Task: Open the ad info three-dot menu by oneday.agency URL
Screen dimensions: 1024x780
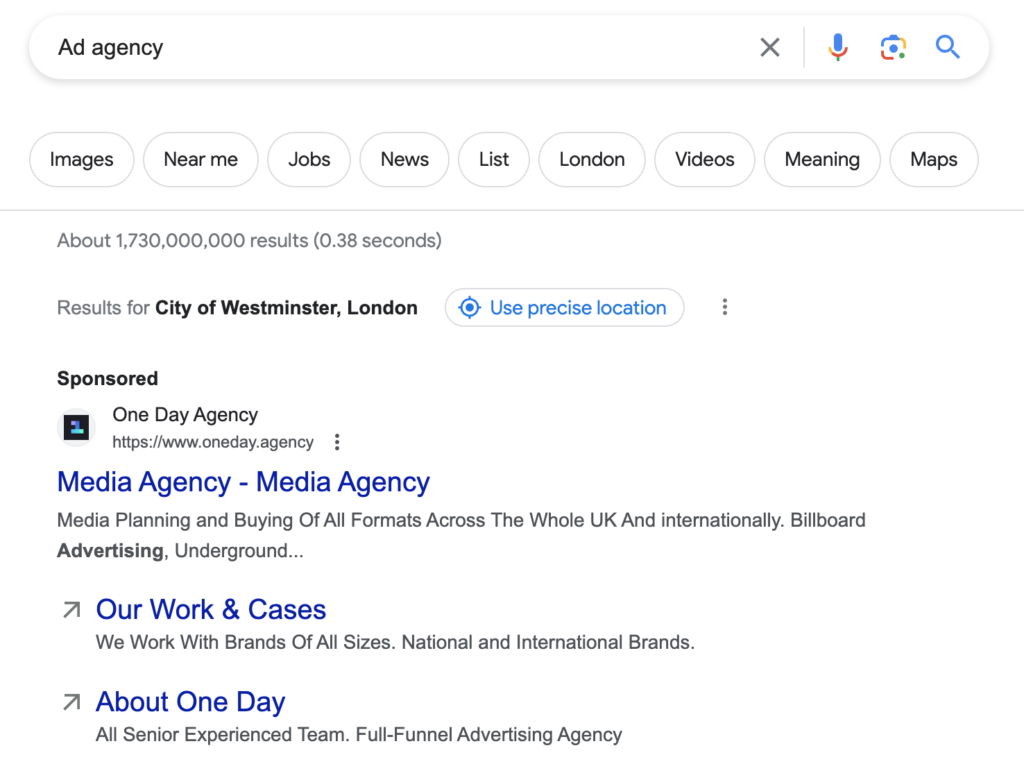Action: [x=338, y=442]
